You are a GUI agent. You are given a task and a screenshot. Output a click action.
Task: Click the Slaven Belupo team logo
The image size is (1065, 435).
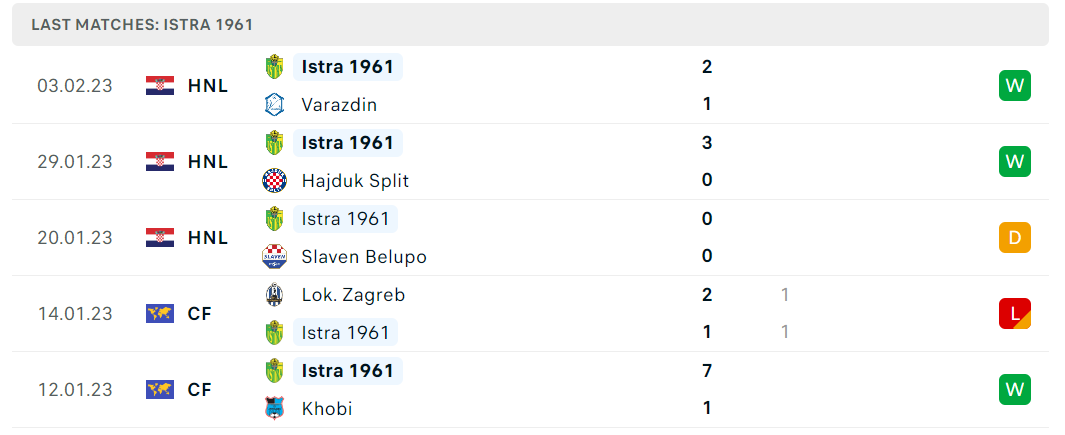click(274, 257)
